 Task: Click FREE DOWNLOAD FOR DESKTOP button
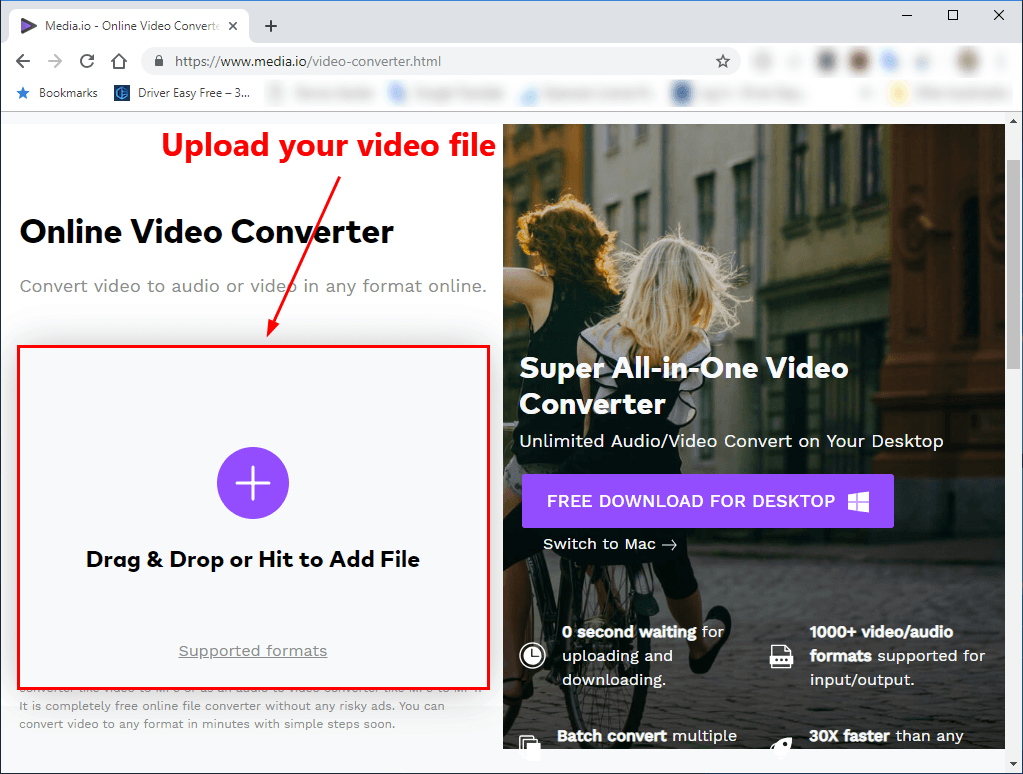point(707,501)
